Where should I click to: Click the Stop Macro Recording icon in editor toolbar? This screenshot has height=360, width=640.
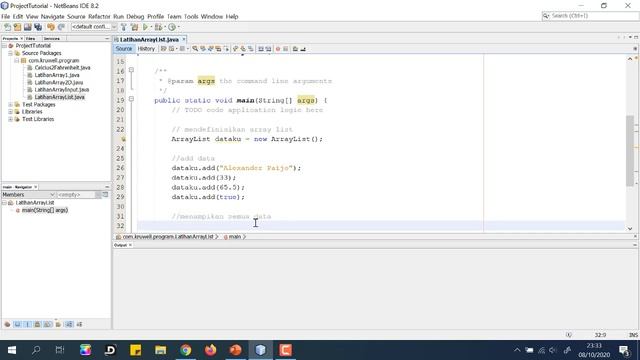(286, 49)
